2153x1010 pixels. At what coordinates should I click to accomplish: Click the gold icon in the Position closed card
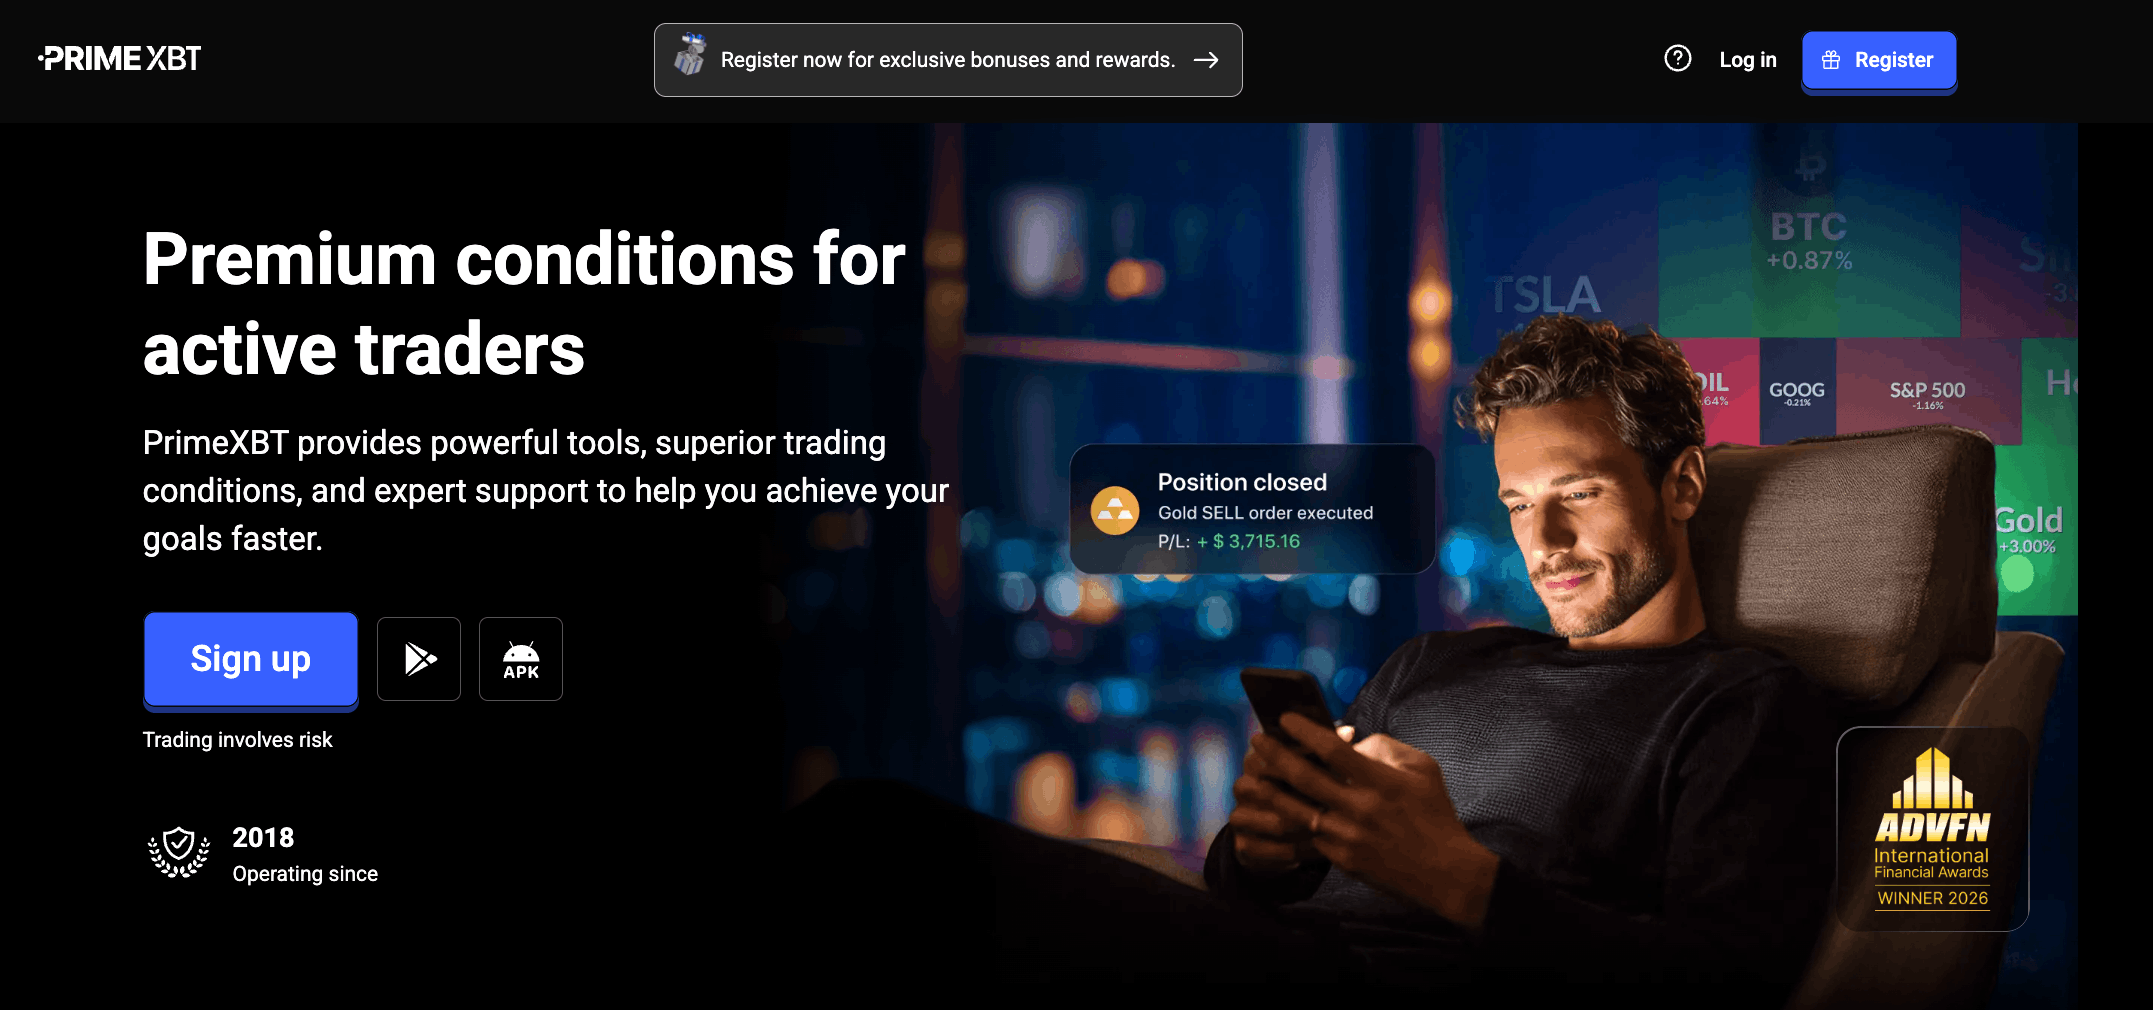tap(1114, 511)
